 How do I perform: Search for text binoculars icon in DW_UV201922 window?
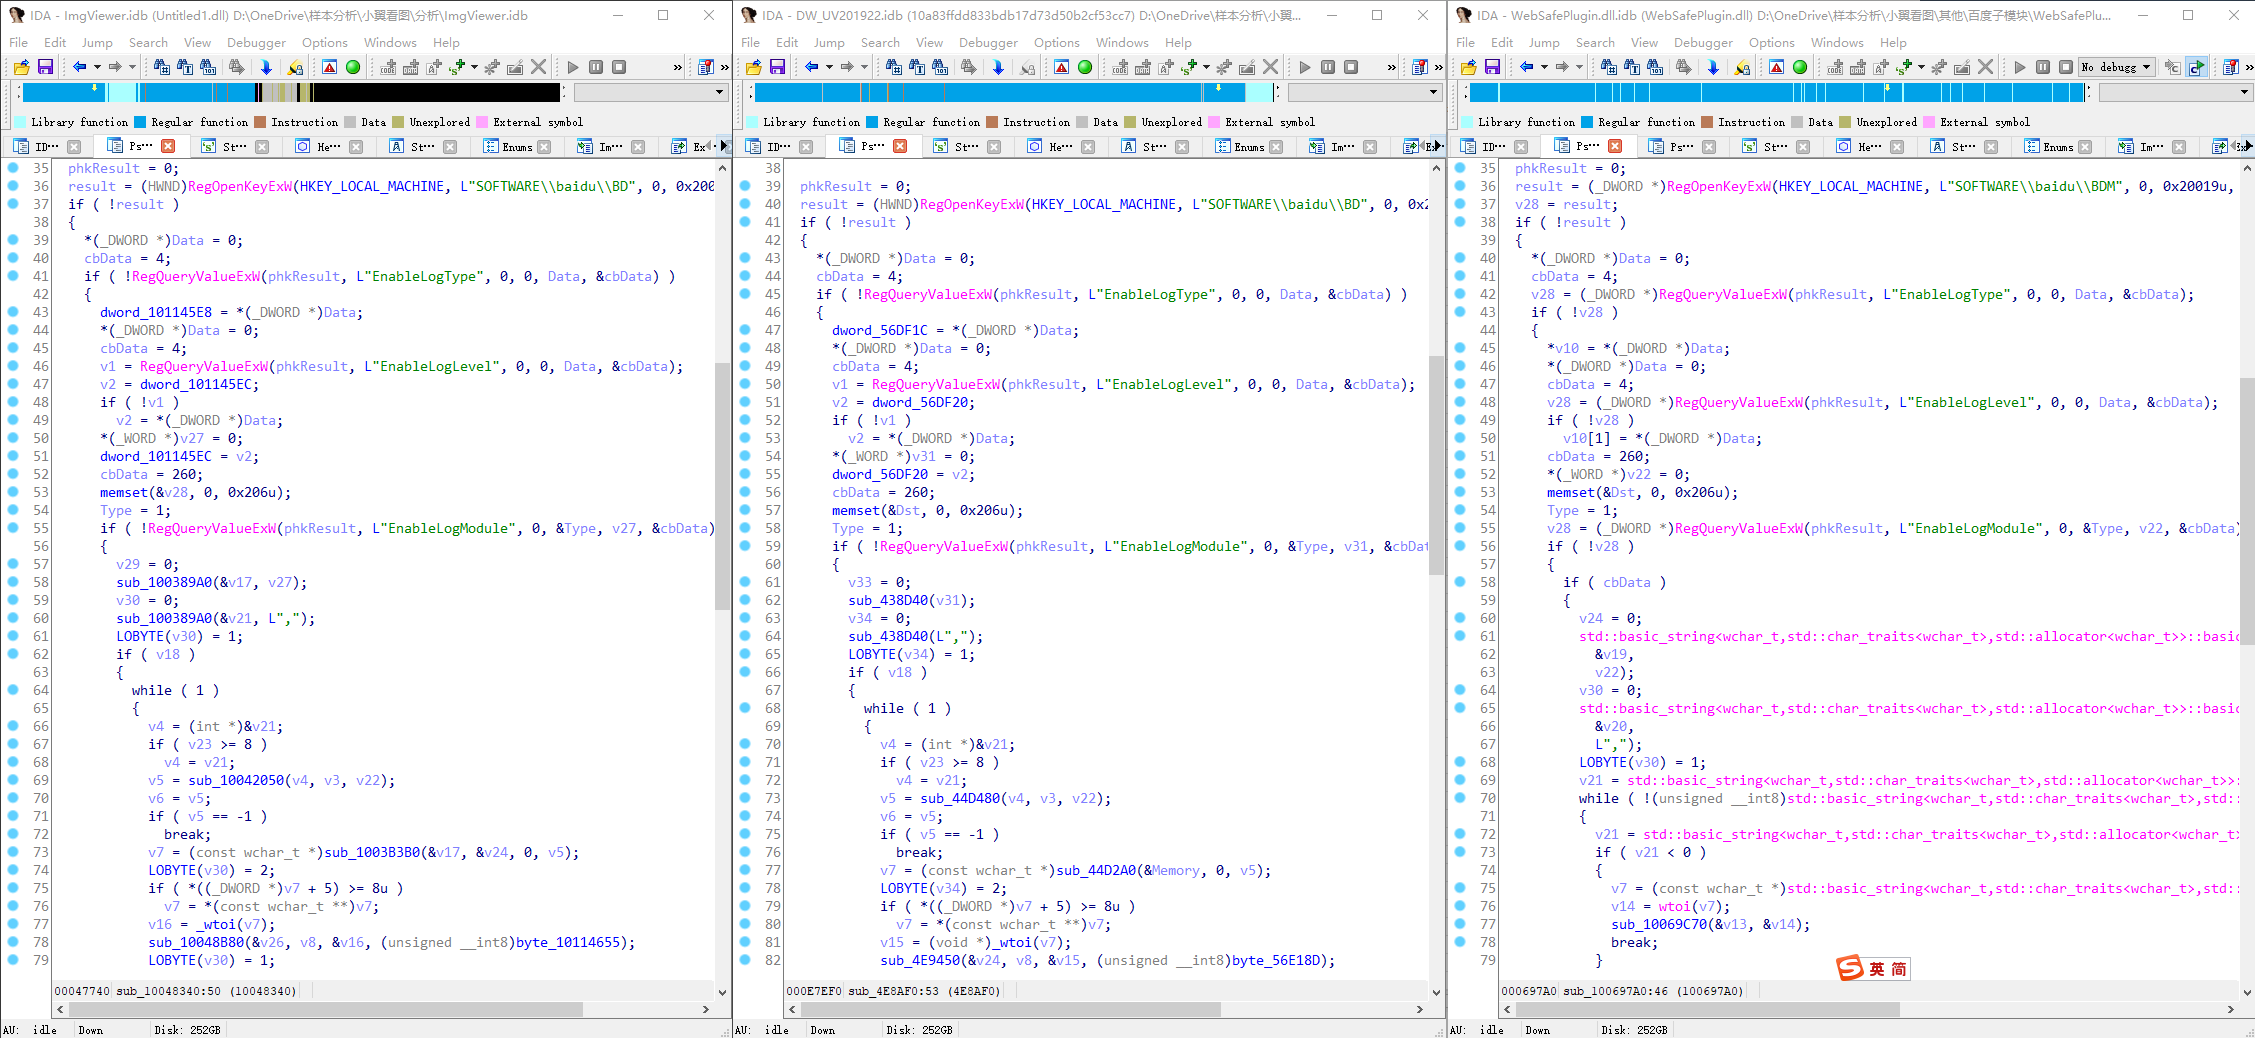point(917,67)
